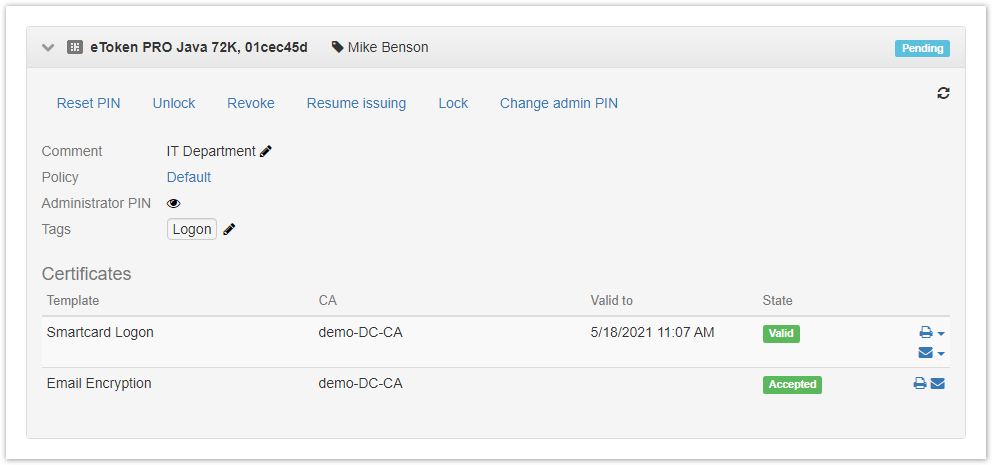
Task: Print the Smartcard Logon certificate
Action: (x=925, y=333)
